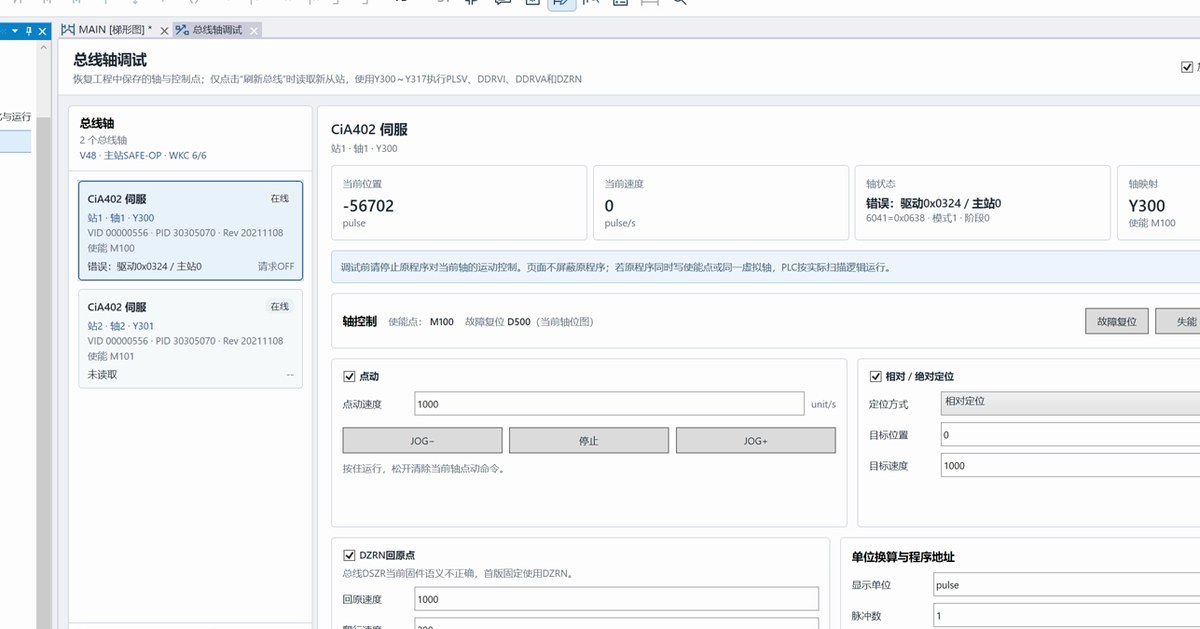Toggle the 点动 checkbox
The image size is (1200, 629).
click(x=349, y=376)
